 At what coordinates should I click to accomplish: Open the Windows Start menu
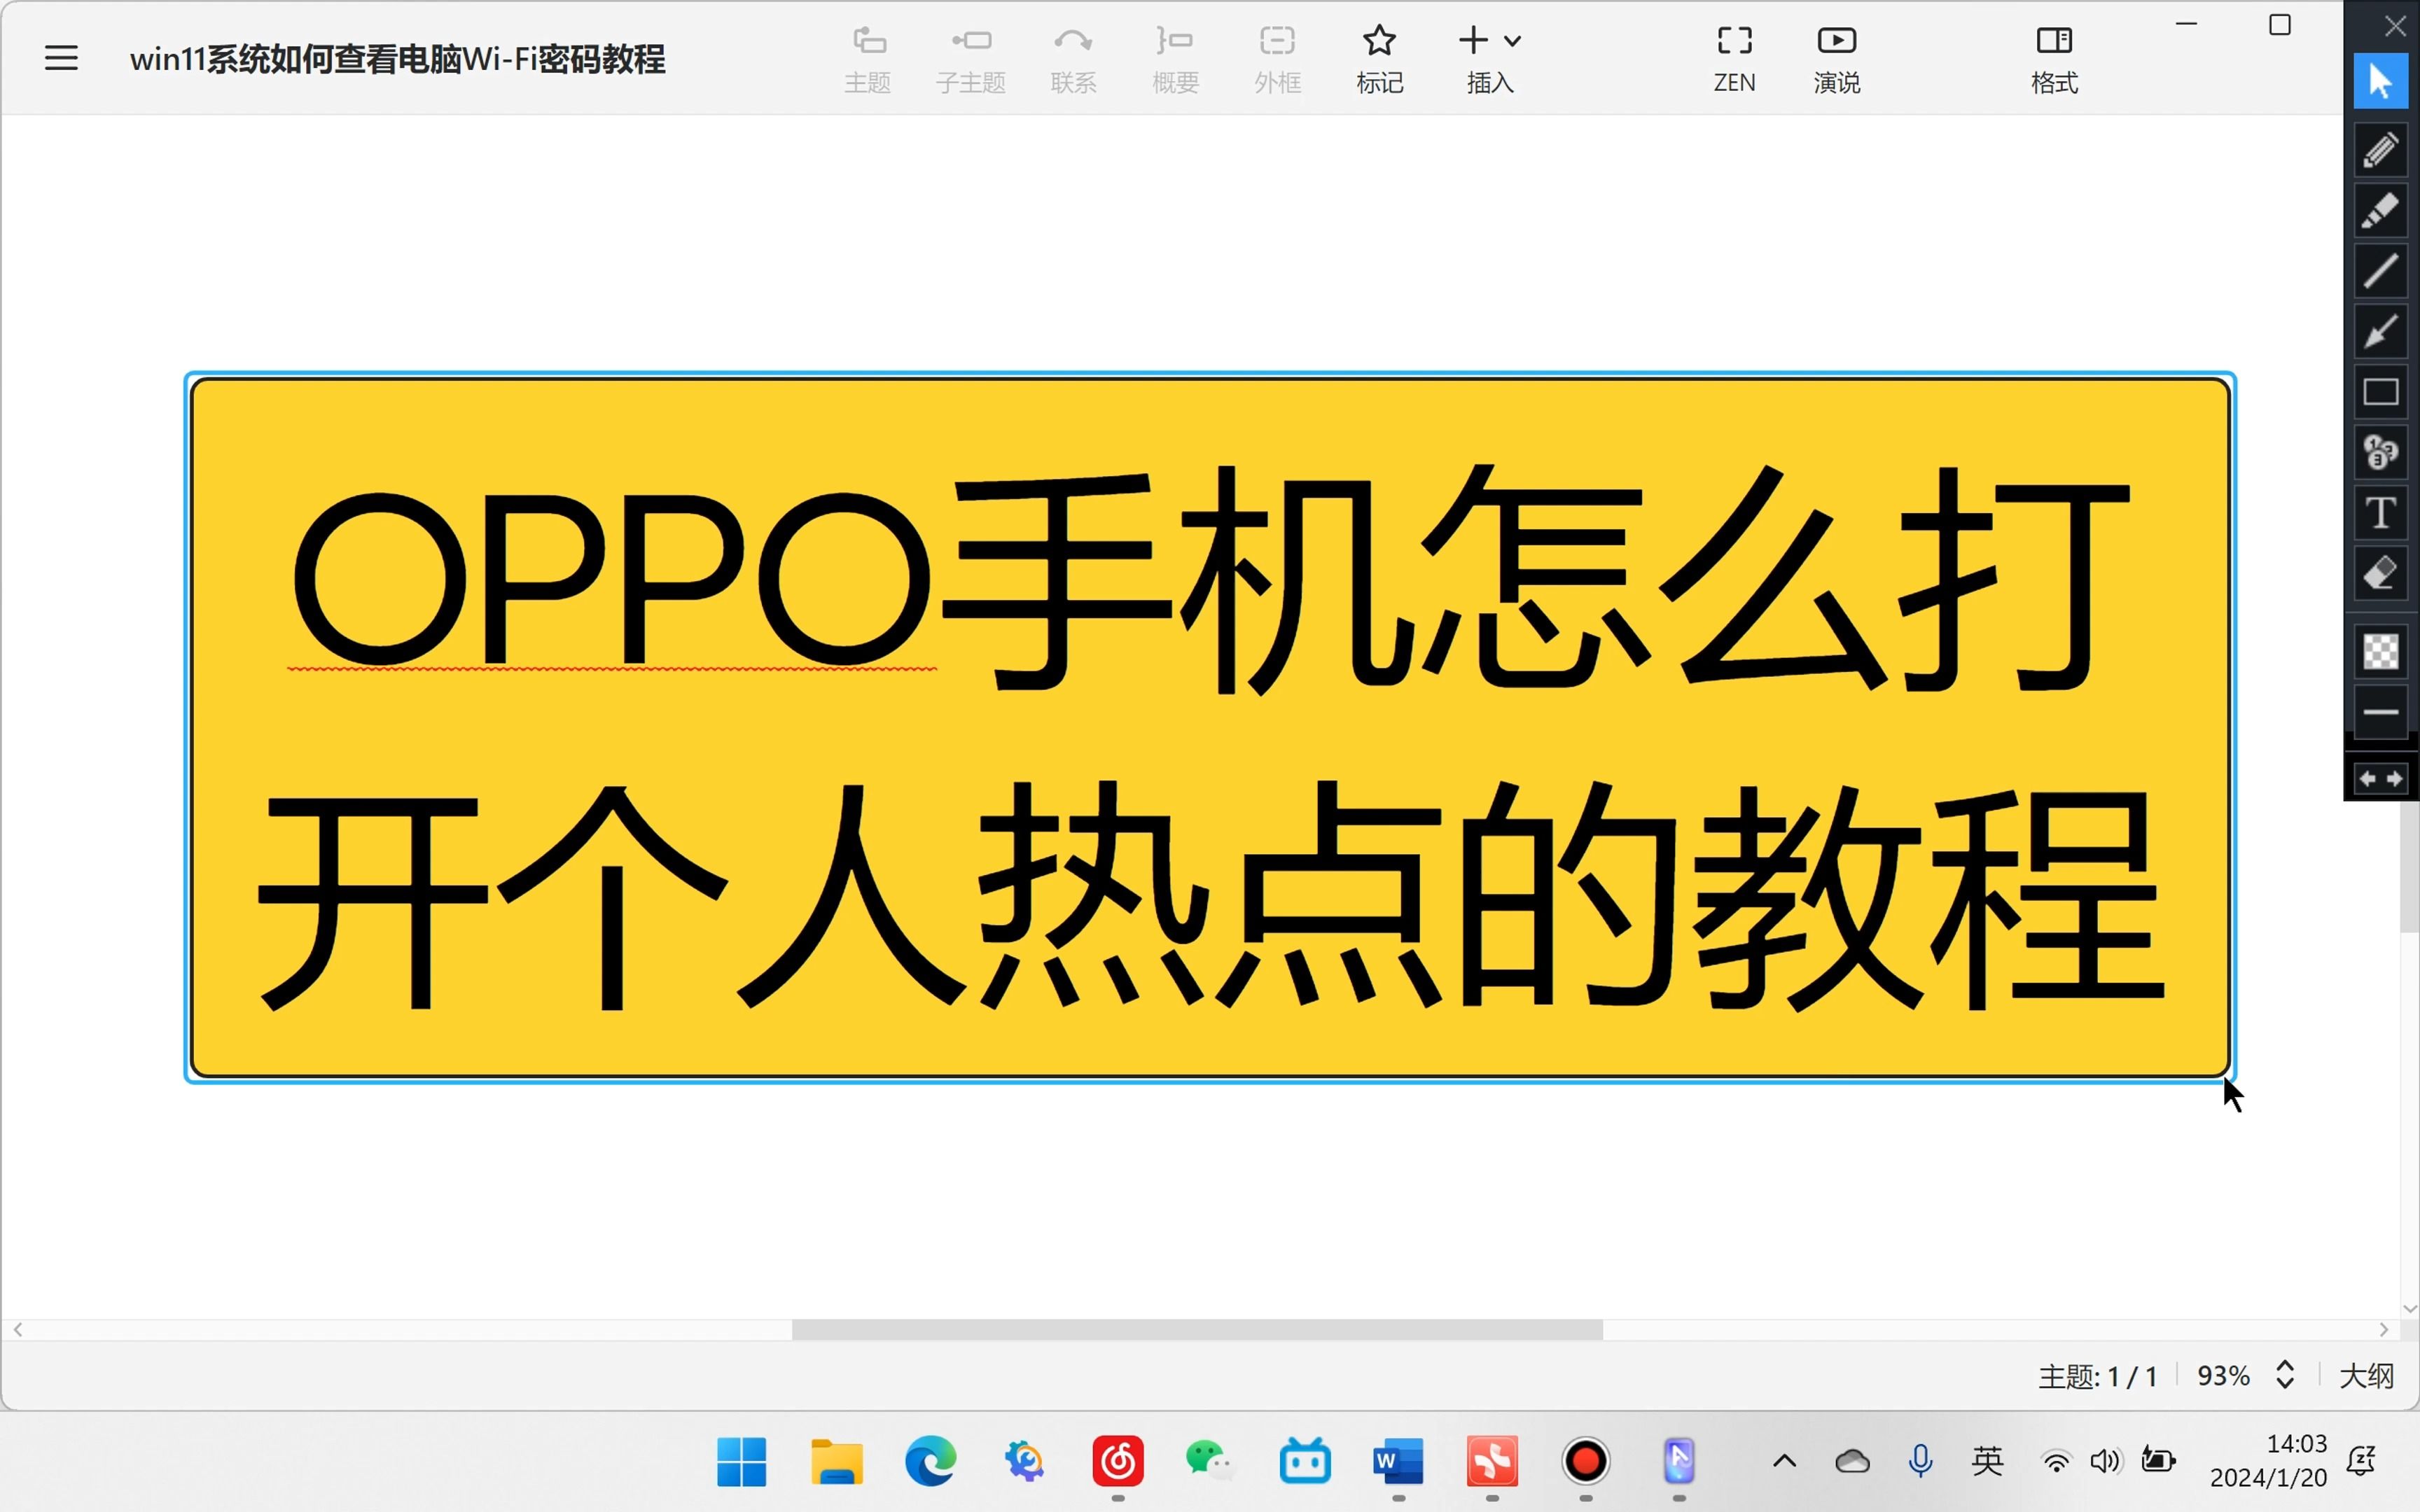pos(742,1462)
